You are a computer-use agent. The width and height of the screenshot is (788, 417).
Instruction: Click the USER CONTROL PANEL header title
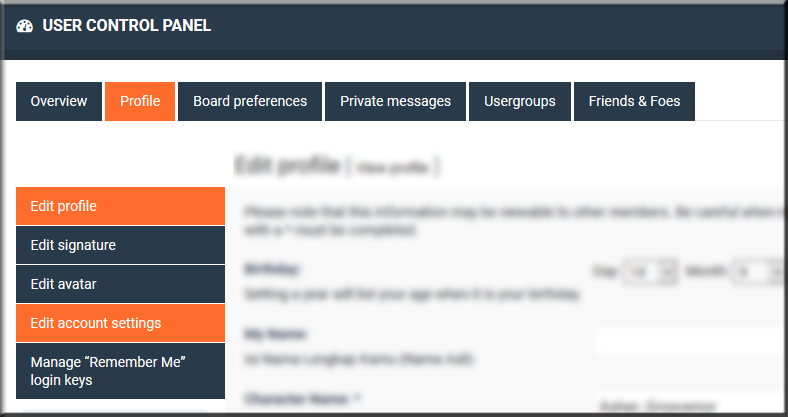127,26
